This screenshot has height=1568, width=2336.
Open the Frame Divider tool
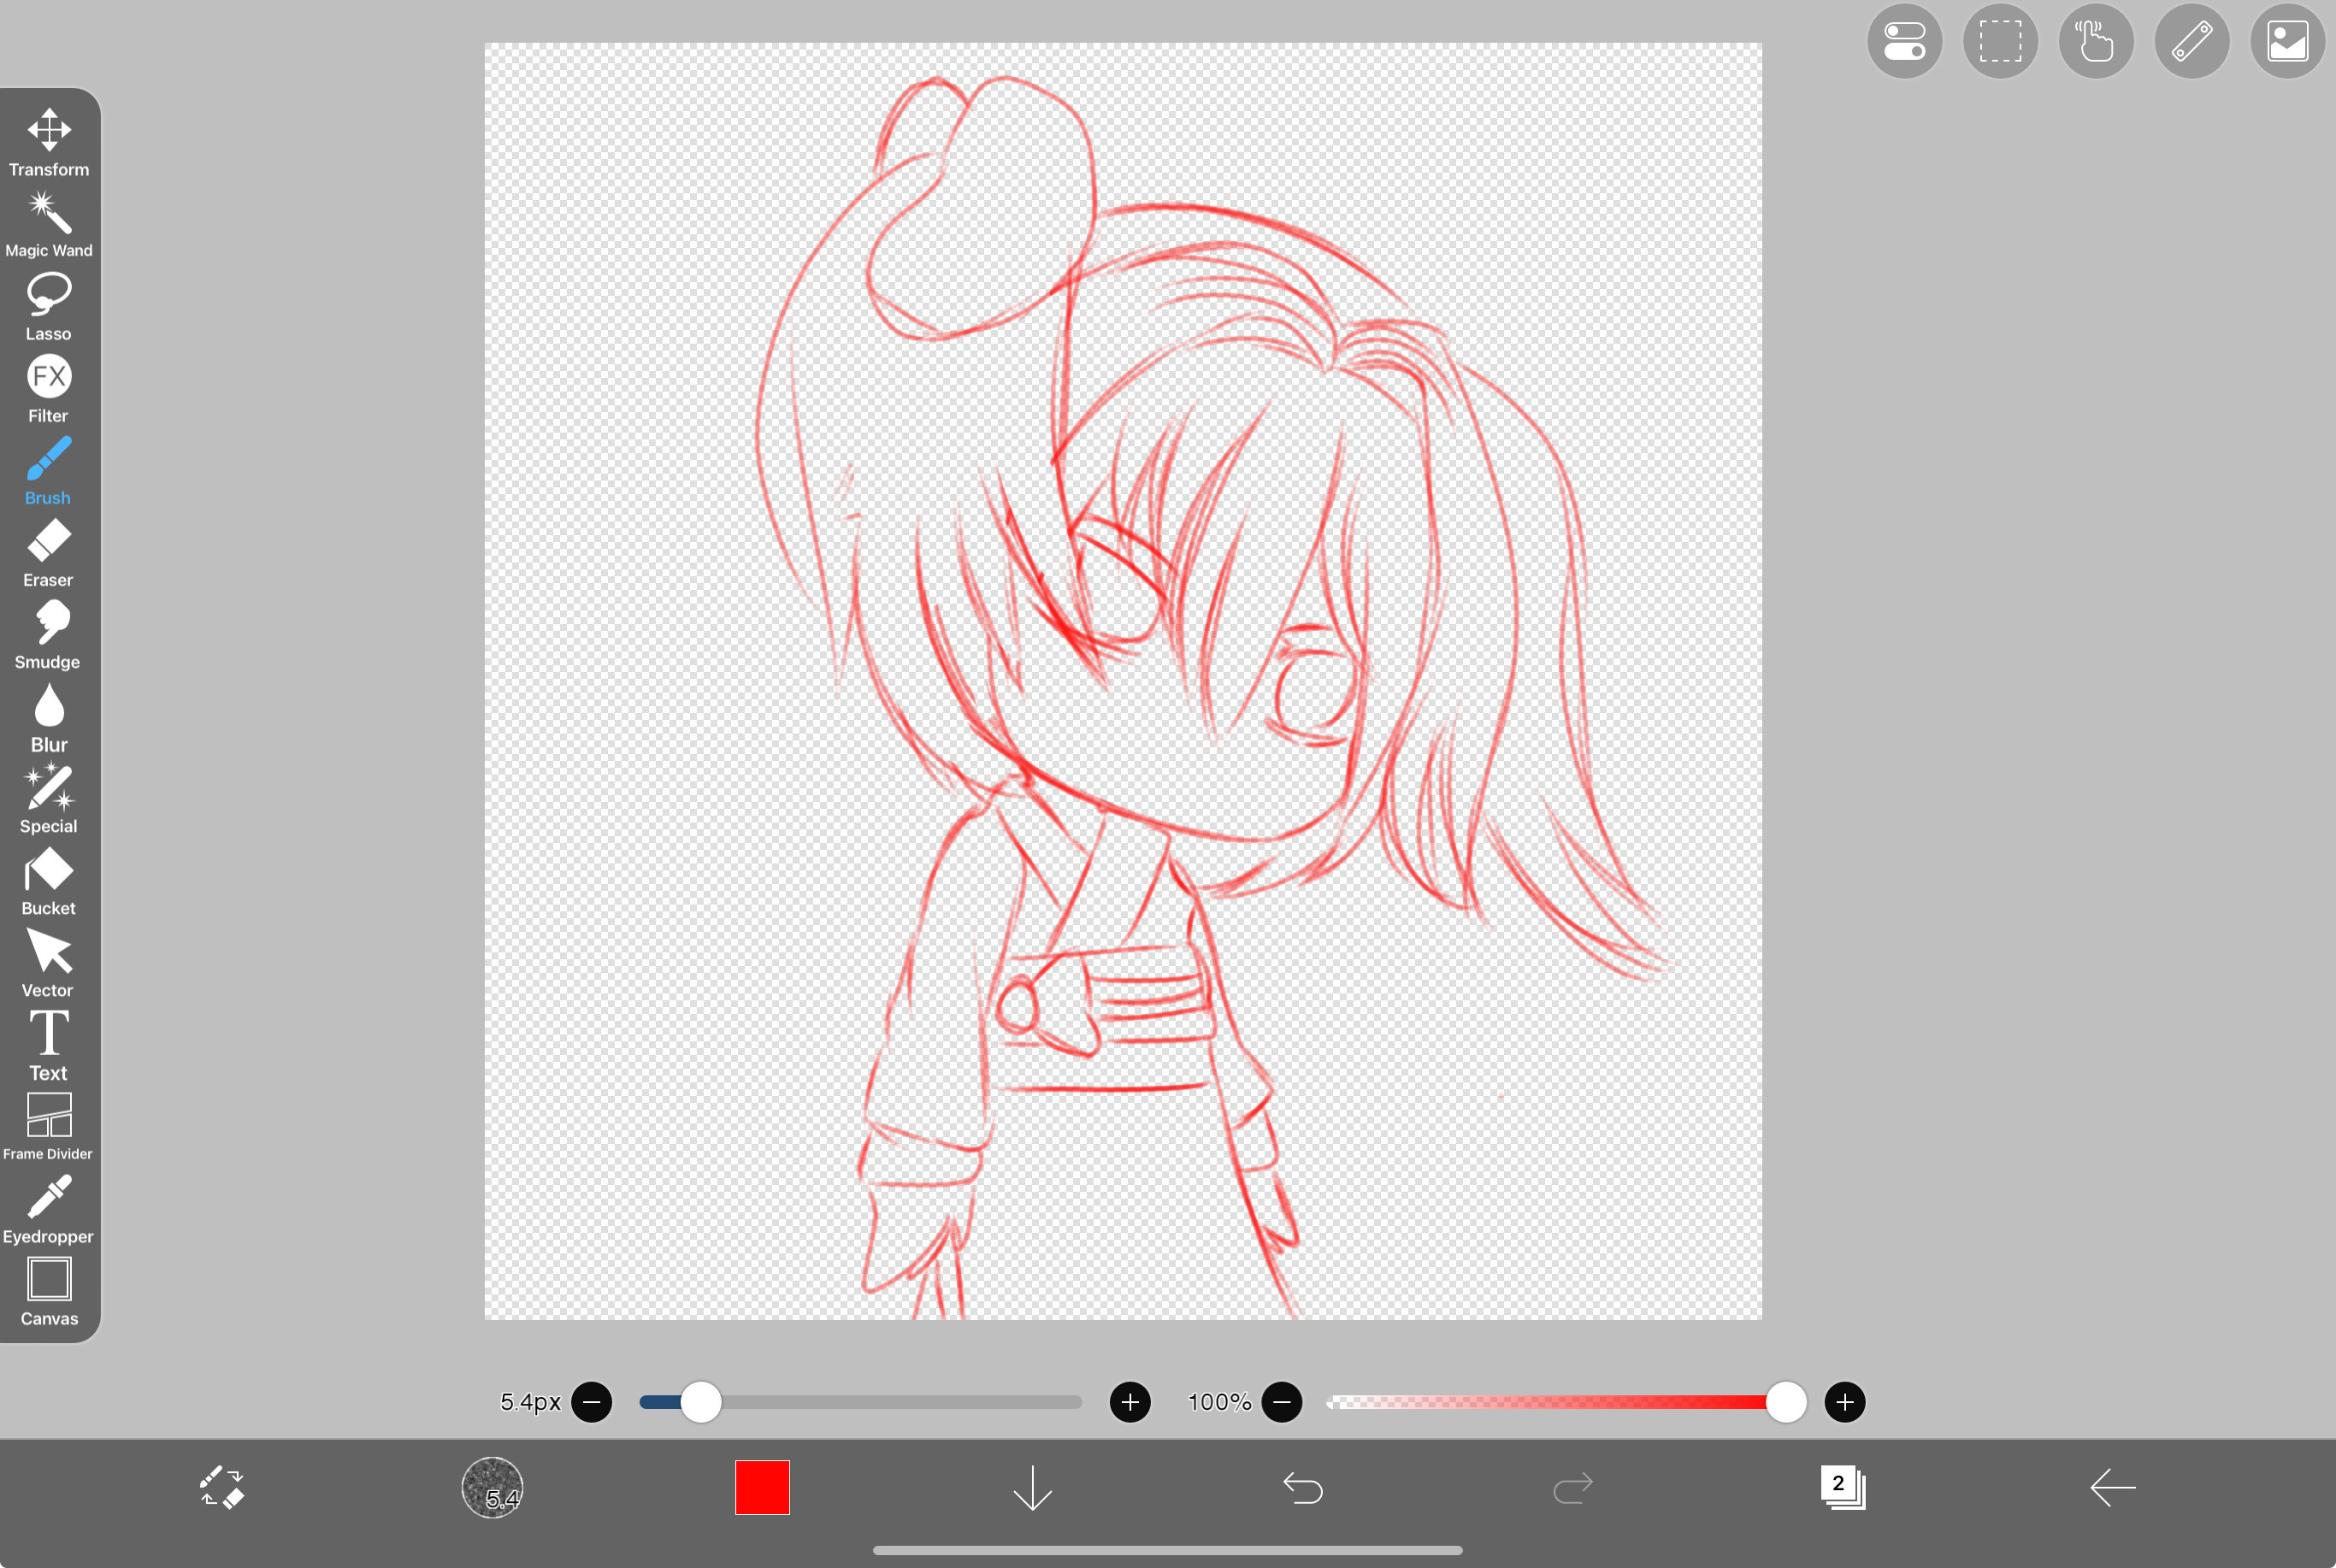48,1127
